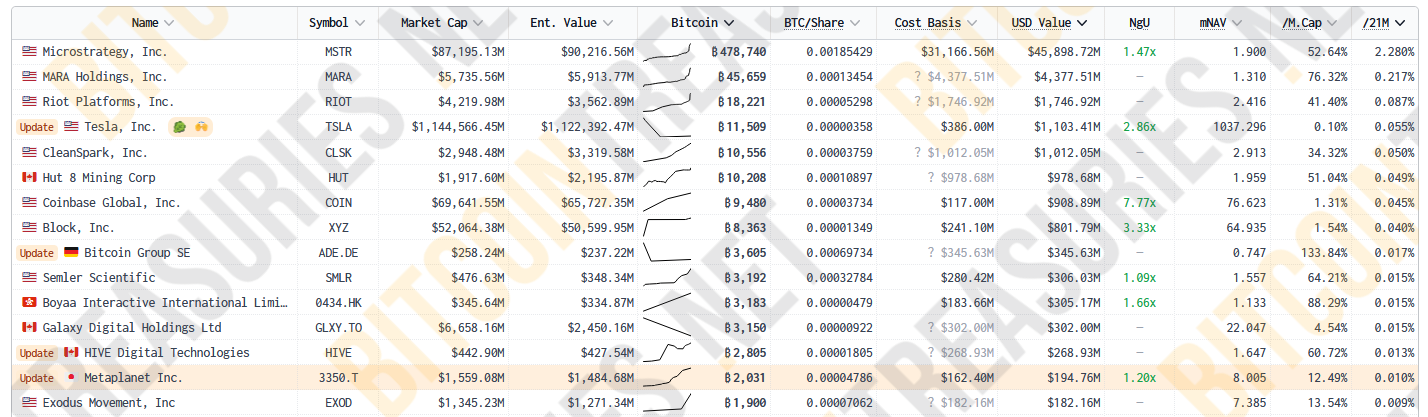This screenshot has width=1428, height=417.
Task: Click the 2.280% /21M value
Action: tap(1395, 51)
